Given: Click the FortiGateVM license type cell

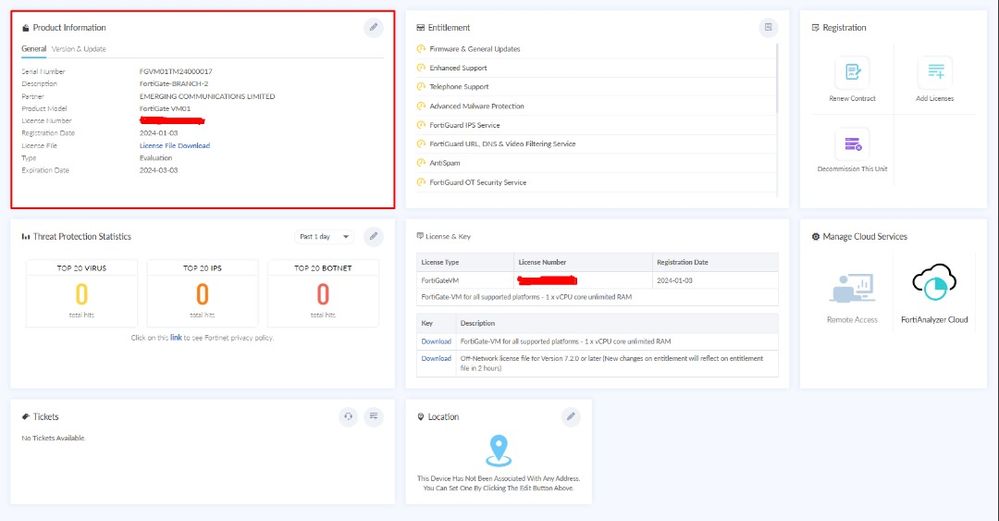Looking at the screenshot, I should click(x=465, y=280).
